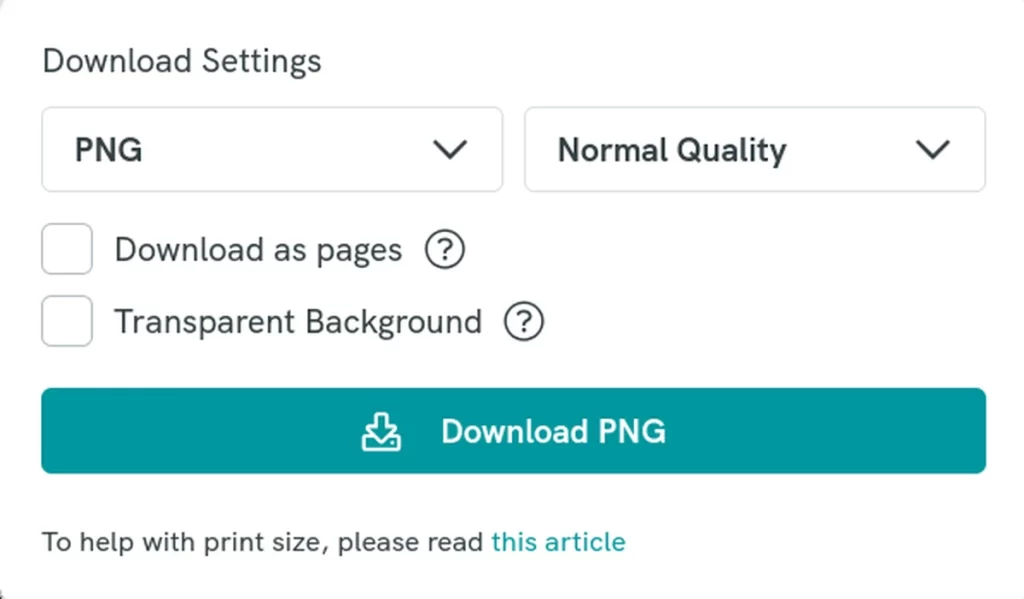
Task: Click the Transparent Background label text
Action: (x=297, y=321)
